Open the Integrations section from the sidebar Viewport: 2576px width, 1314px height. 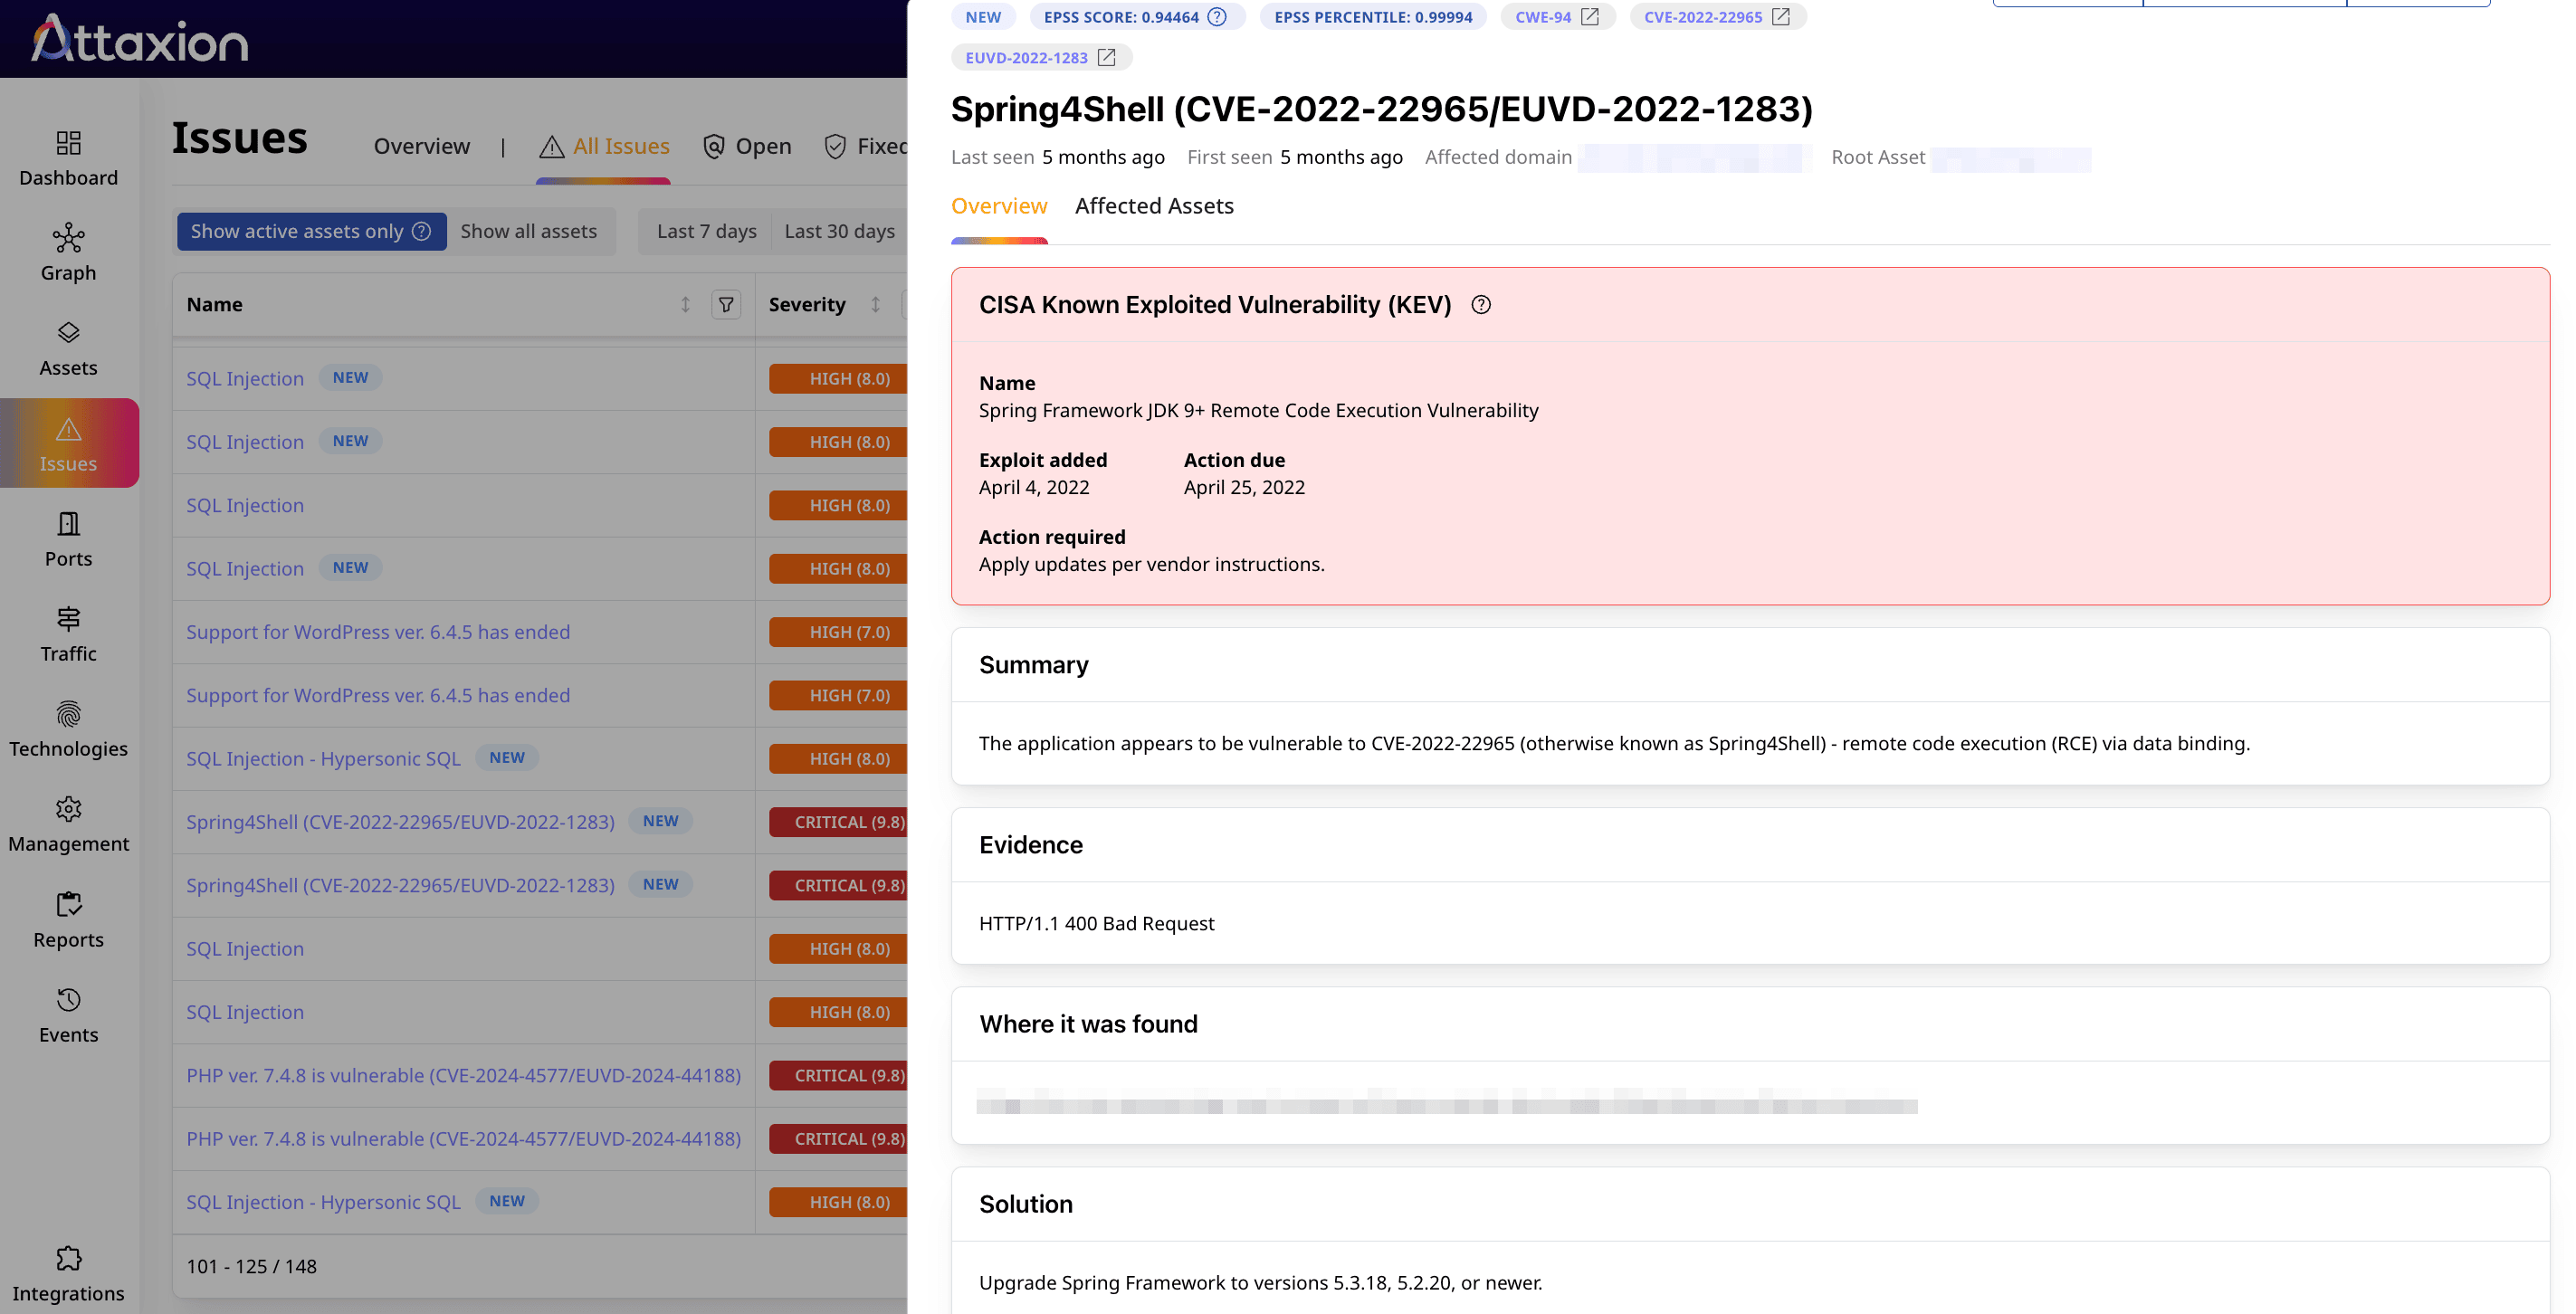point(68,1272)
